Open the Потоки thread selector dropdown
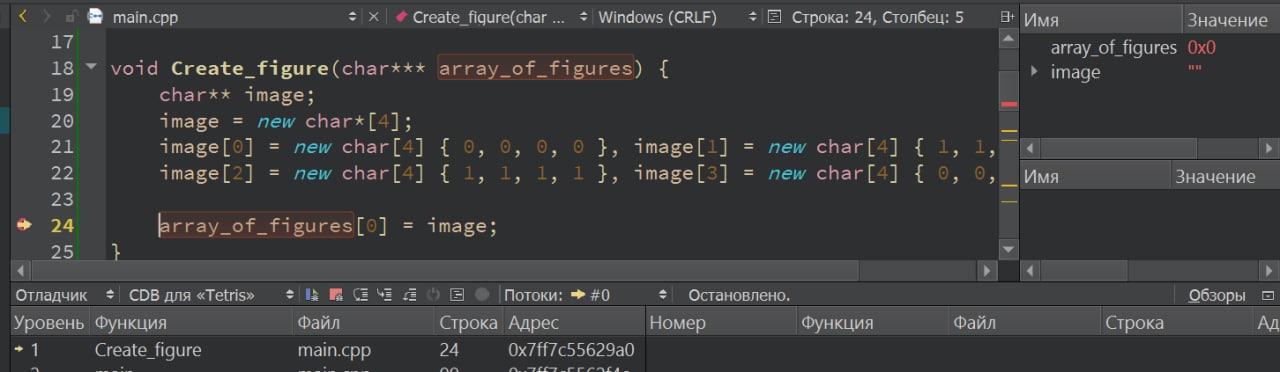 tap(662, 295)
